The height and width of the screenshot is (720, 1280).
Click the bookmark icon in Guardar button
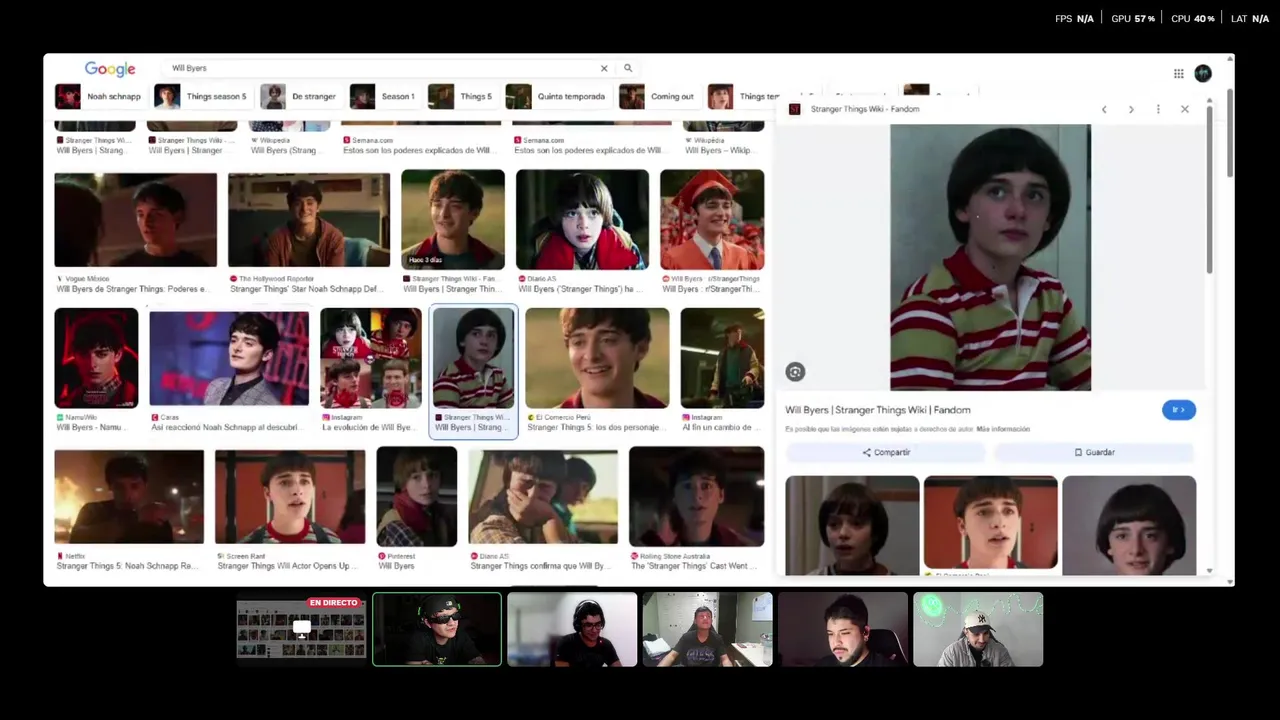click(x=1078, y=452)
